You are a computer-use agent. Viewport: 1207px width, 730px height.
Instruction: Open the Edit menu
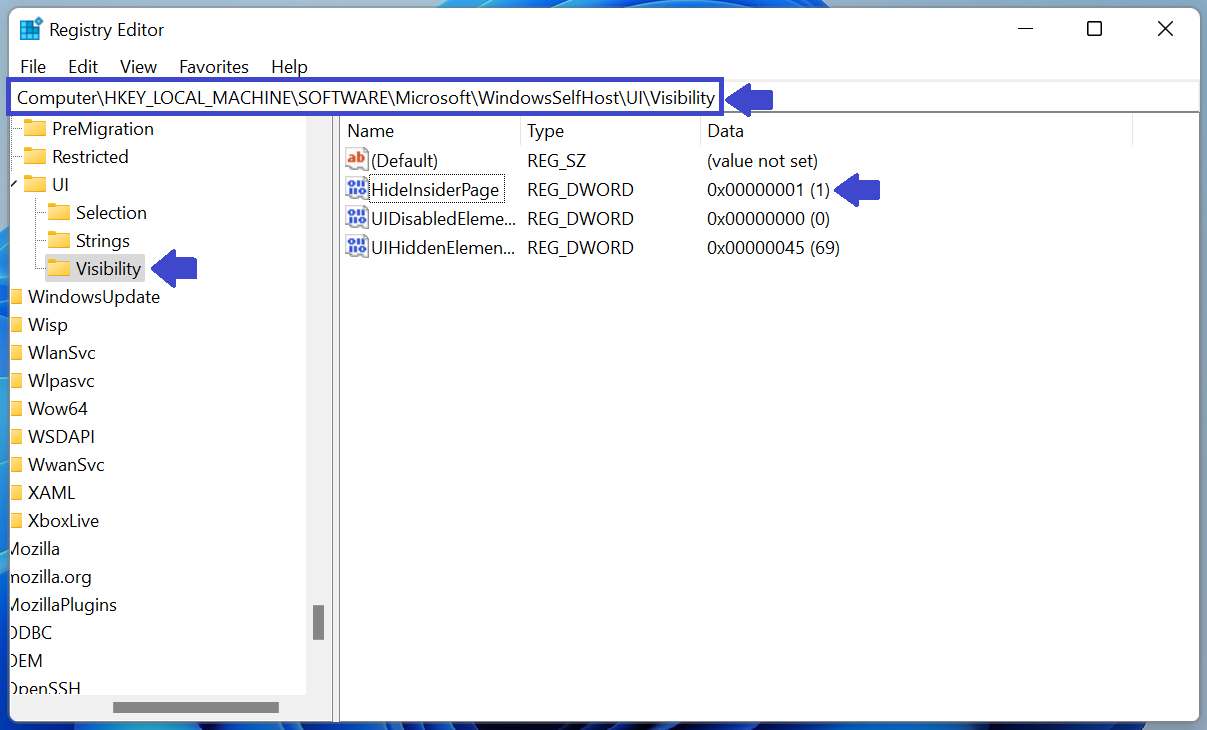tap(82, 66)
